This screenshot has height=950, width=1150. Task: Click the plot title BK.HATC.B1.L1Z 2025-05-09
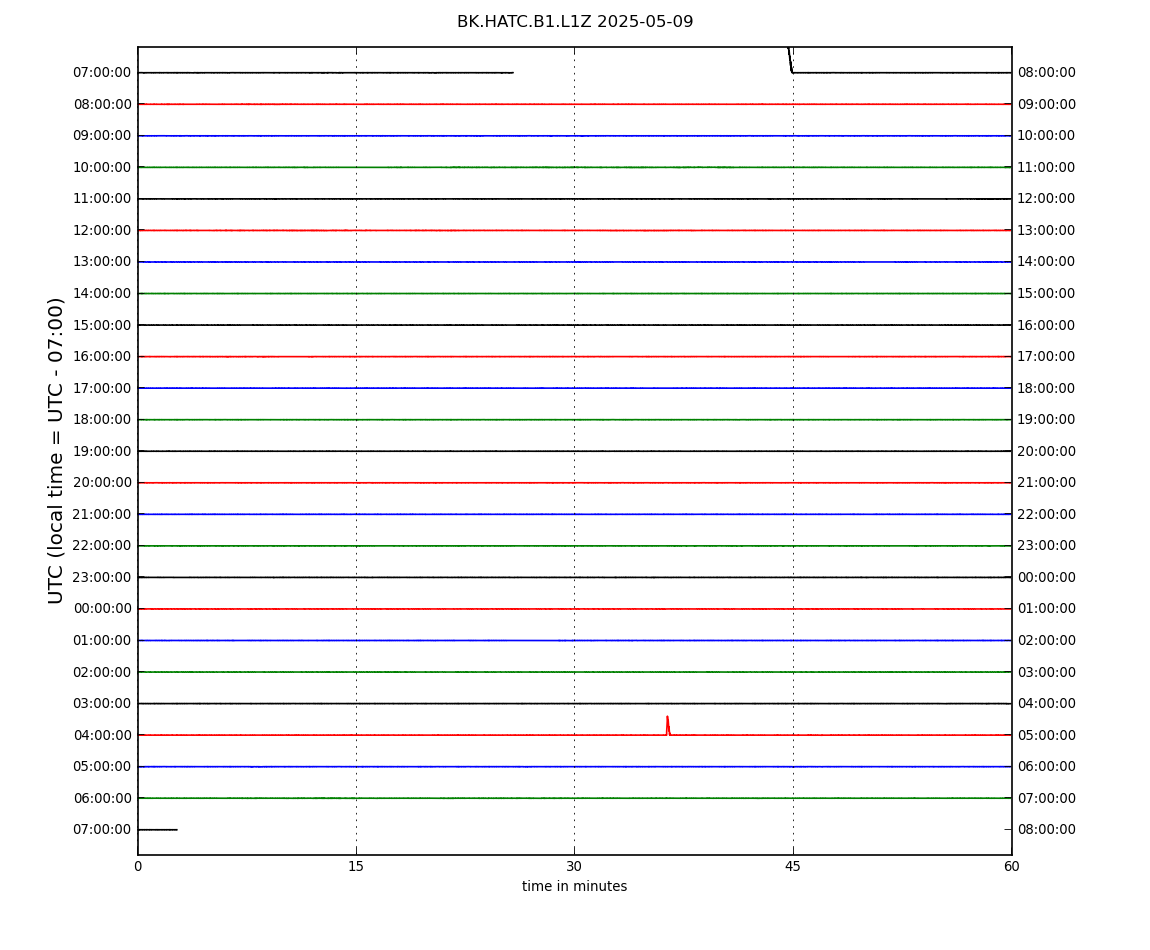tap(575, 22)
